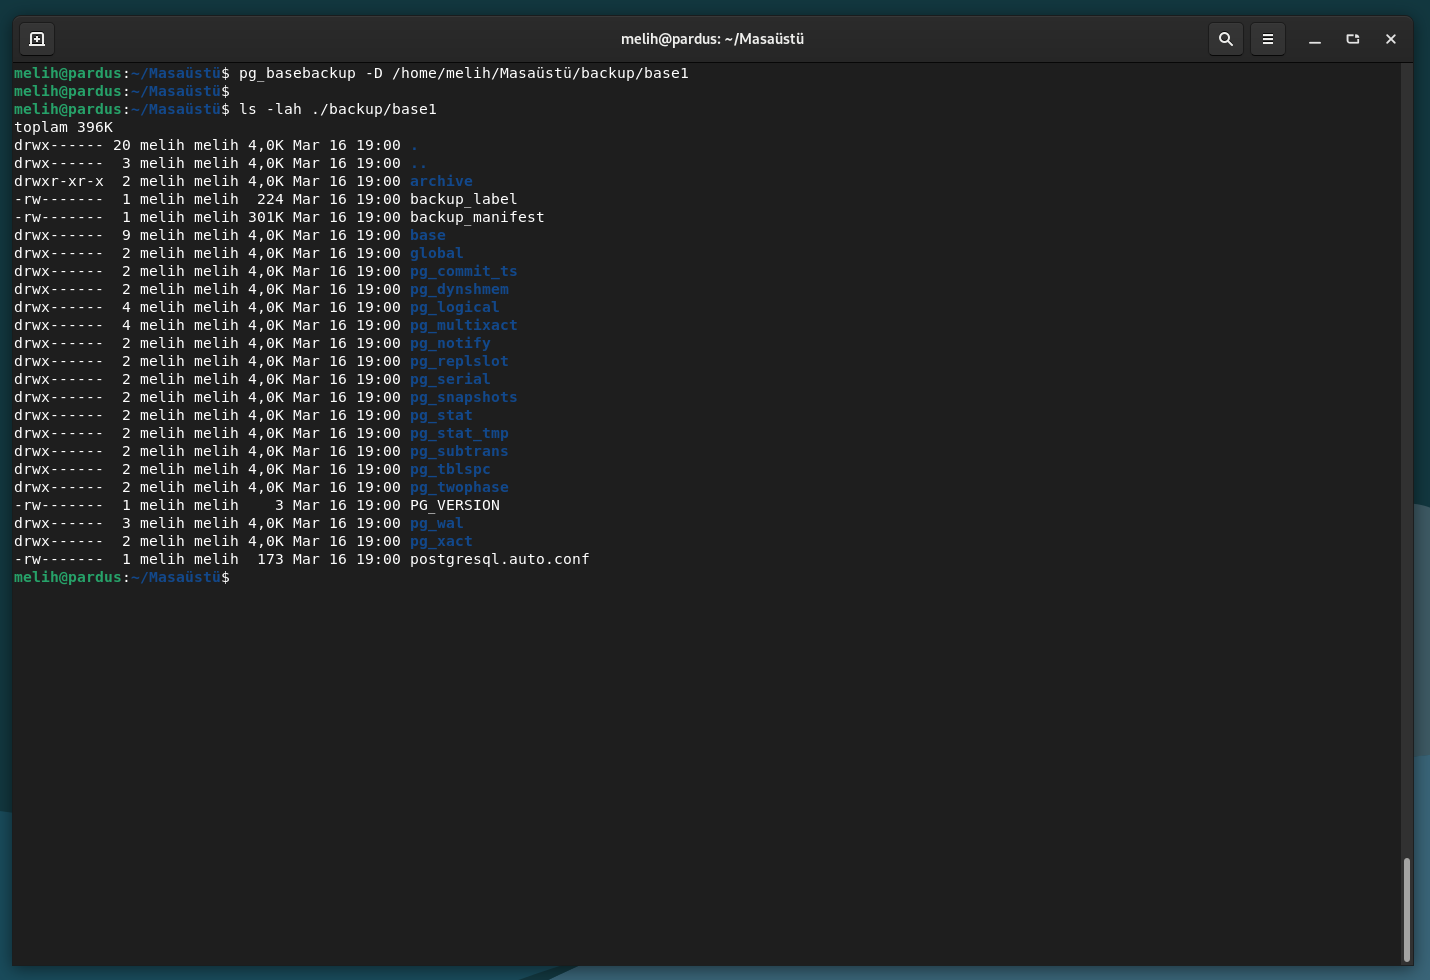Viewport: 1430px width, 980px height.
Task: Click the 301K size of backup_manifest
Action: click(x=266, y=217)
